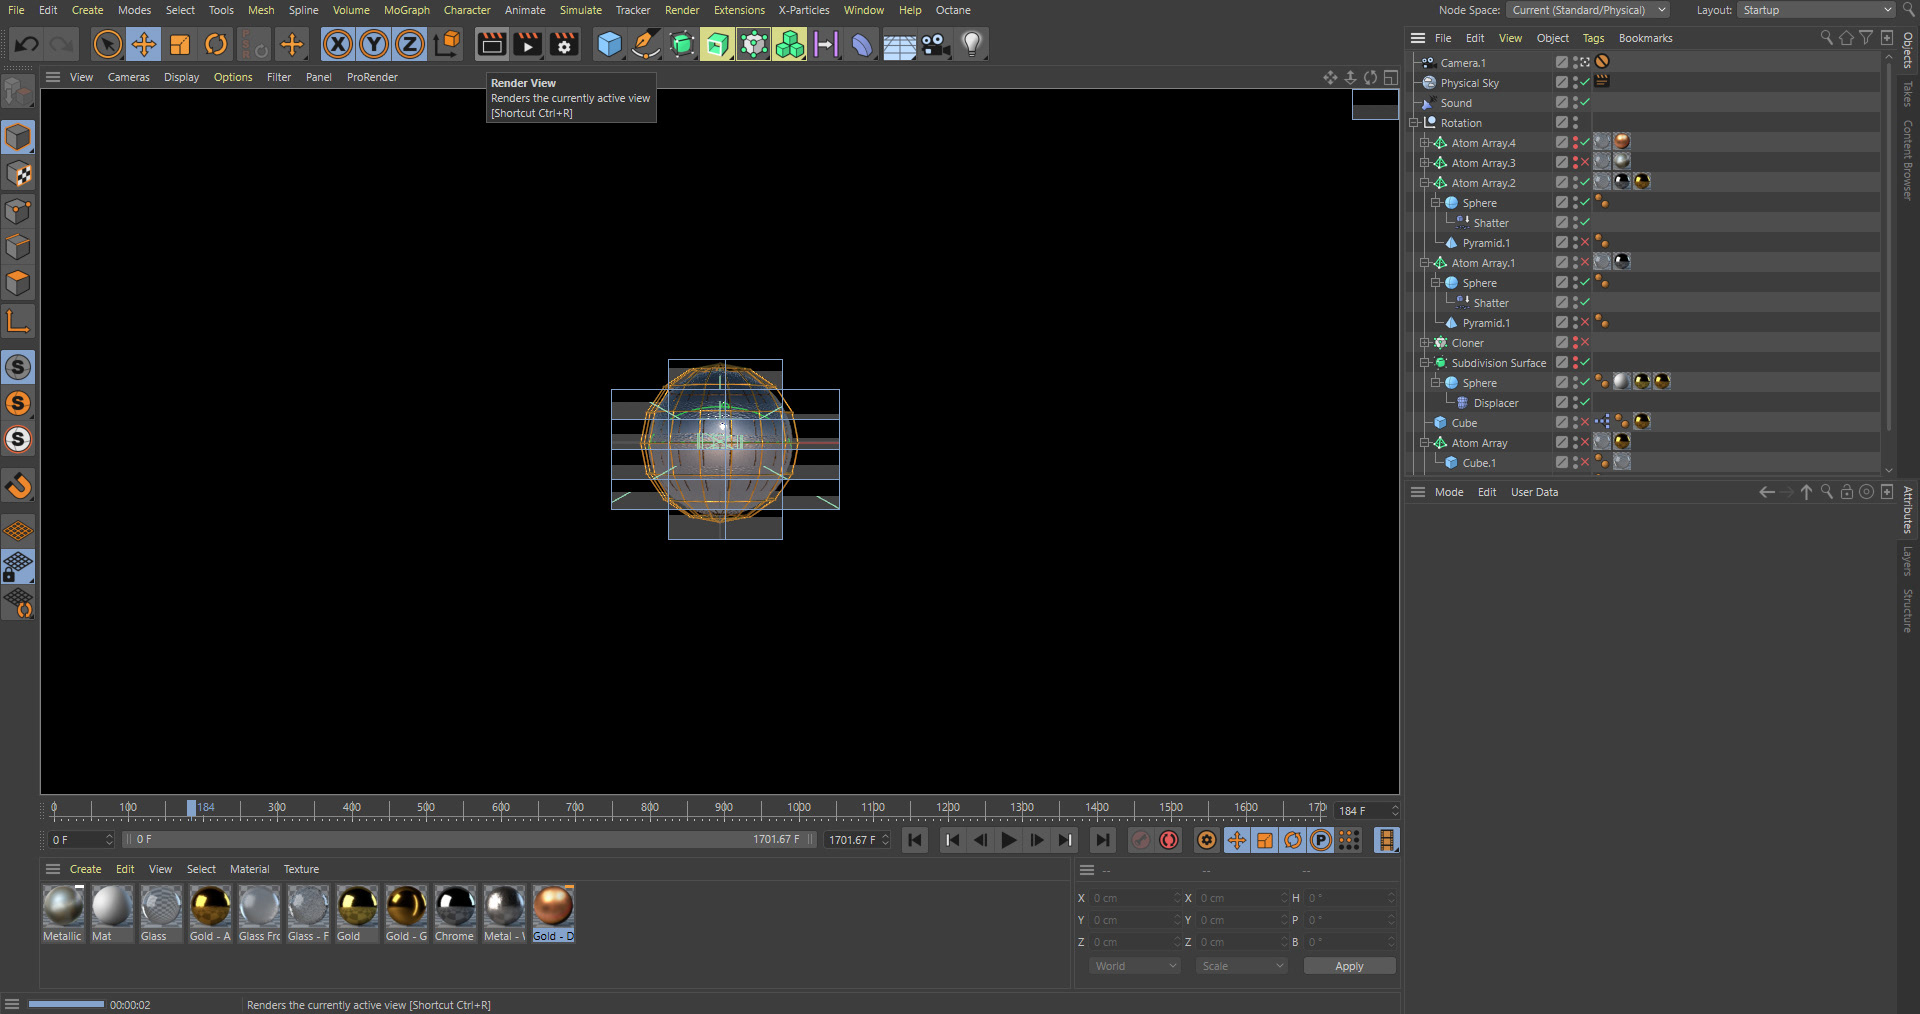Open Object Manager Tags menu
The width and height of the screenshot is (1920, 1014).
coord(1593,38)
